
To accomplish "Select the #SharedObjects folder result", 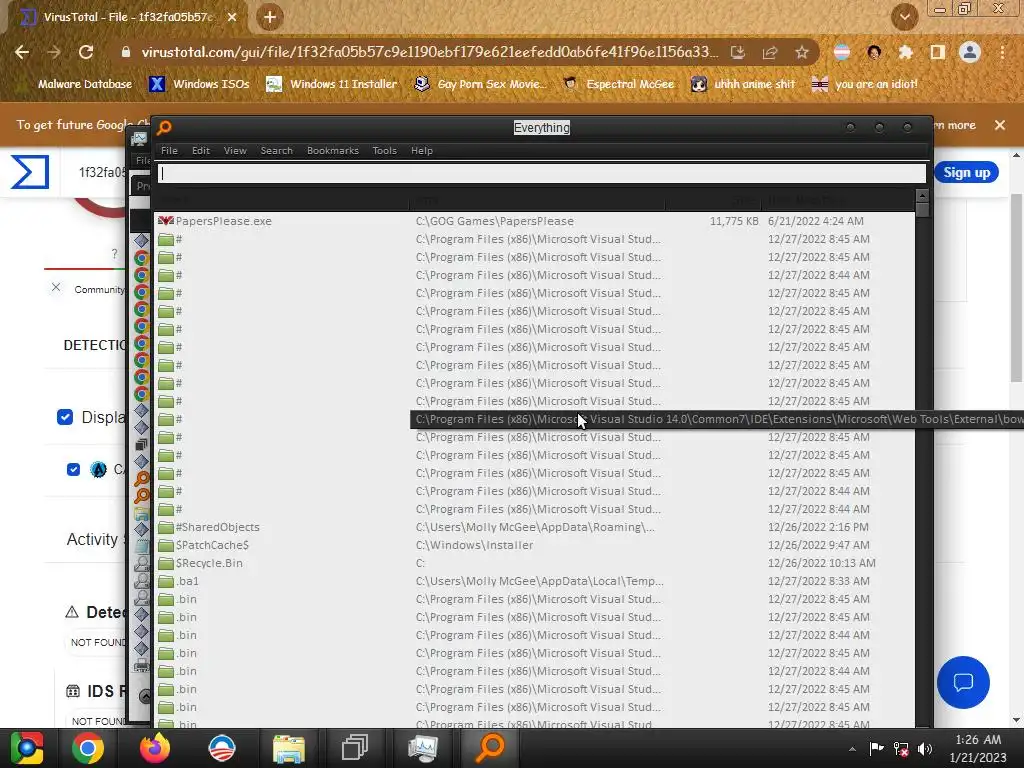I will click(x=217, y=527).
